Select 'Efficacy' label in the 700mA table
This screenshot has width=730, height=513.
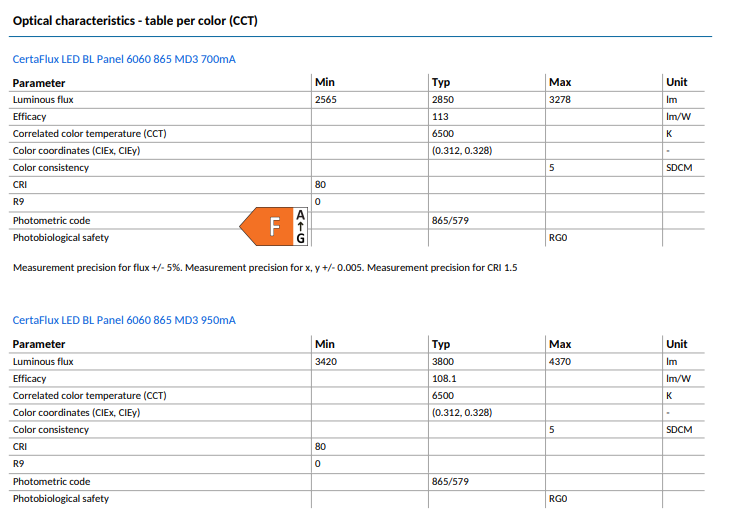tap(29, 117)
